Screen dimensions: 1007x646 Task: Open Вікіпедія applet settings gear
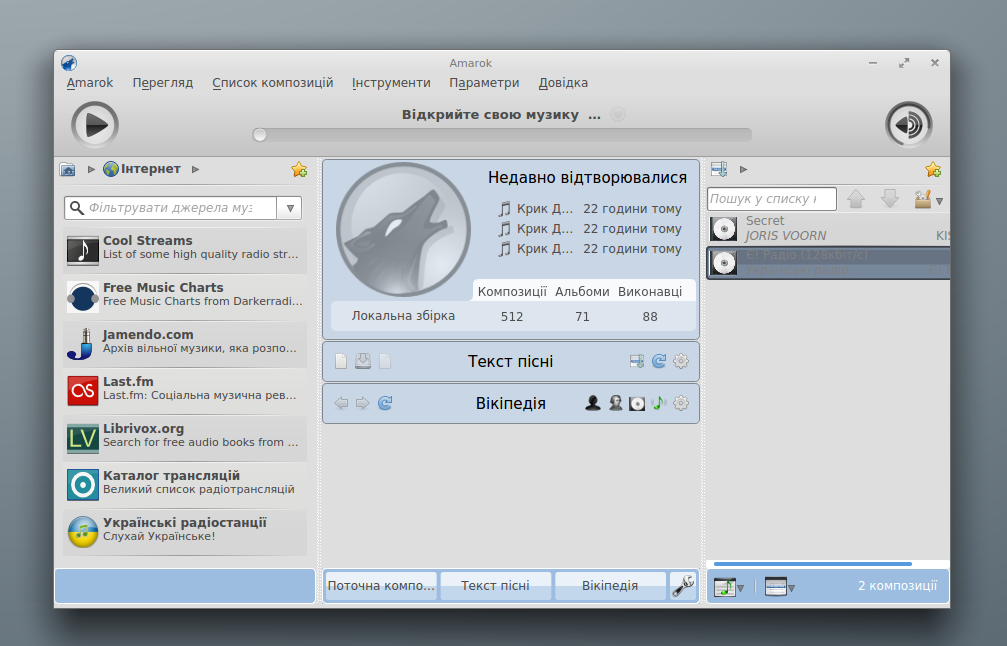click(681, 403)
